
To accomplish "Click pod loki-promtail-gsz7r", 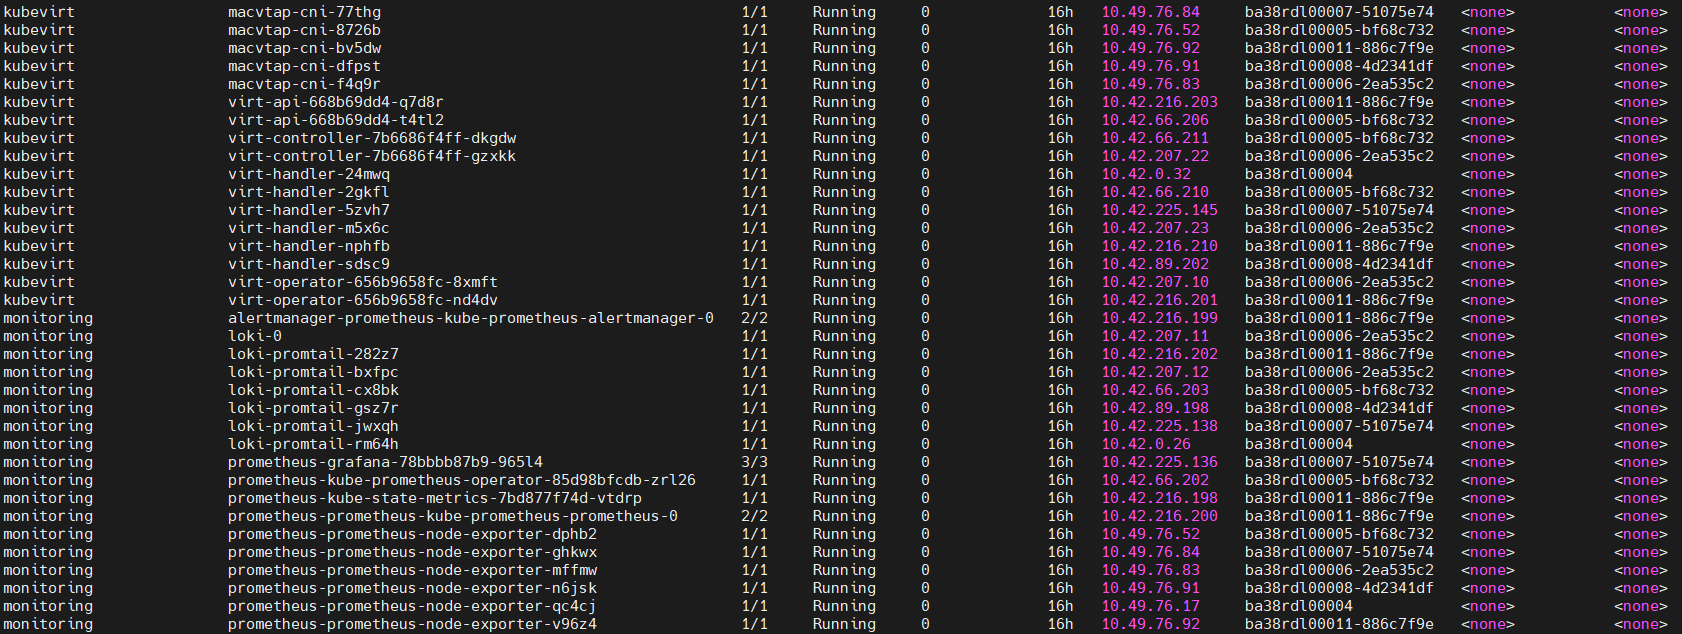I will click(313, 408).
